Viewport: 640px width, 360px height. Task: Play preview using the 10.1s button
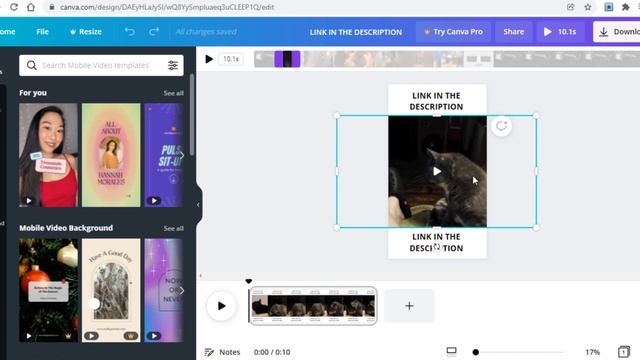pos(560,31)
